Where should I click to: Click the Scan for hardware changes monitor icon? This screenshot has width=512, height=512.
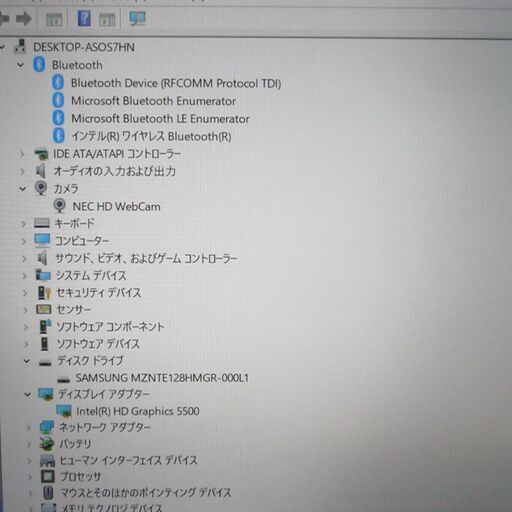pos(137,19)
